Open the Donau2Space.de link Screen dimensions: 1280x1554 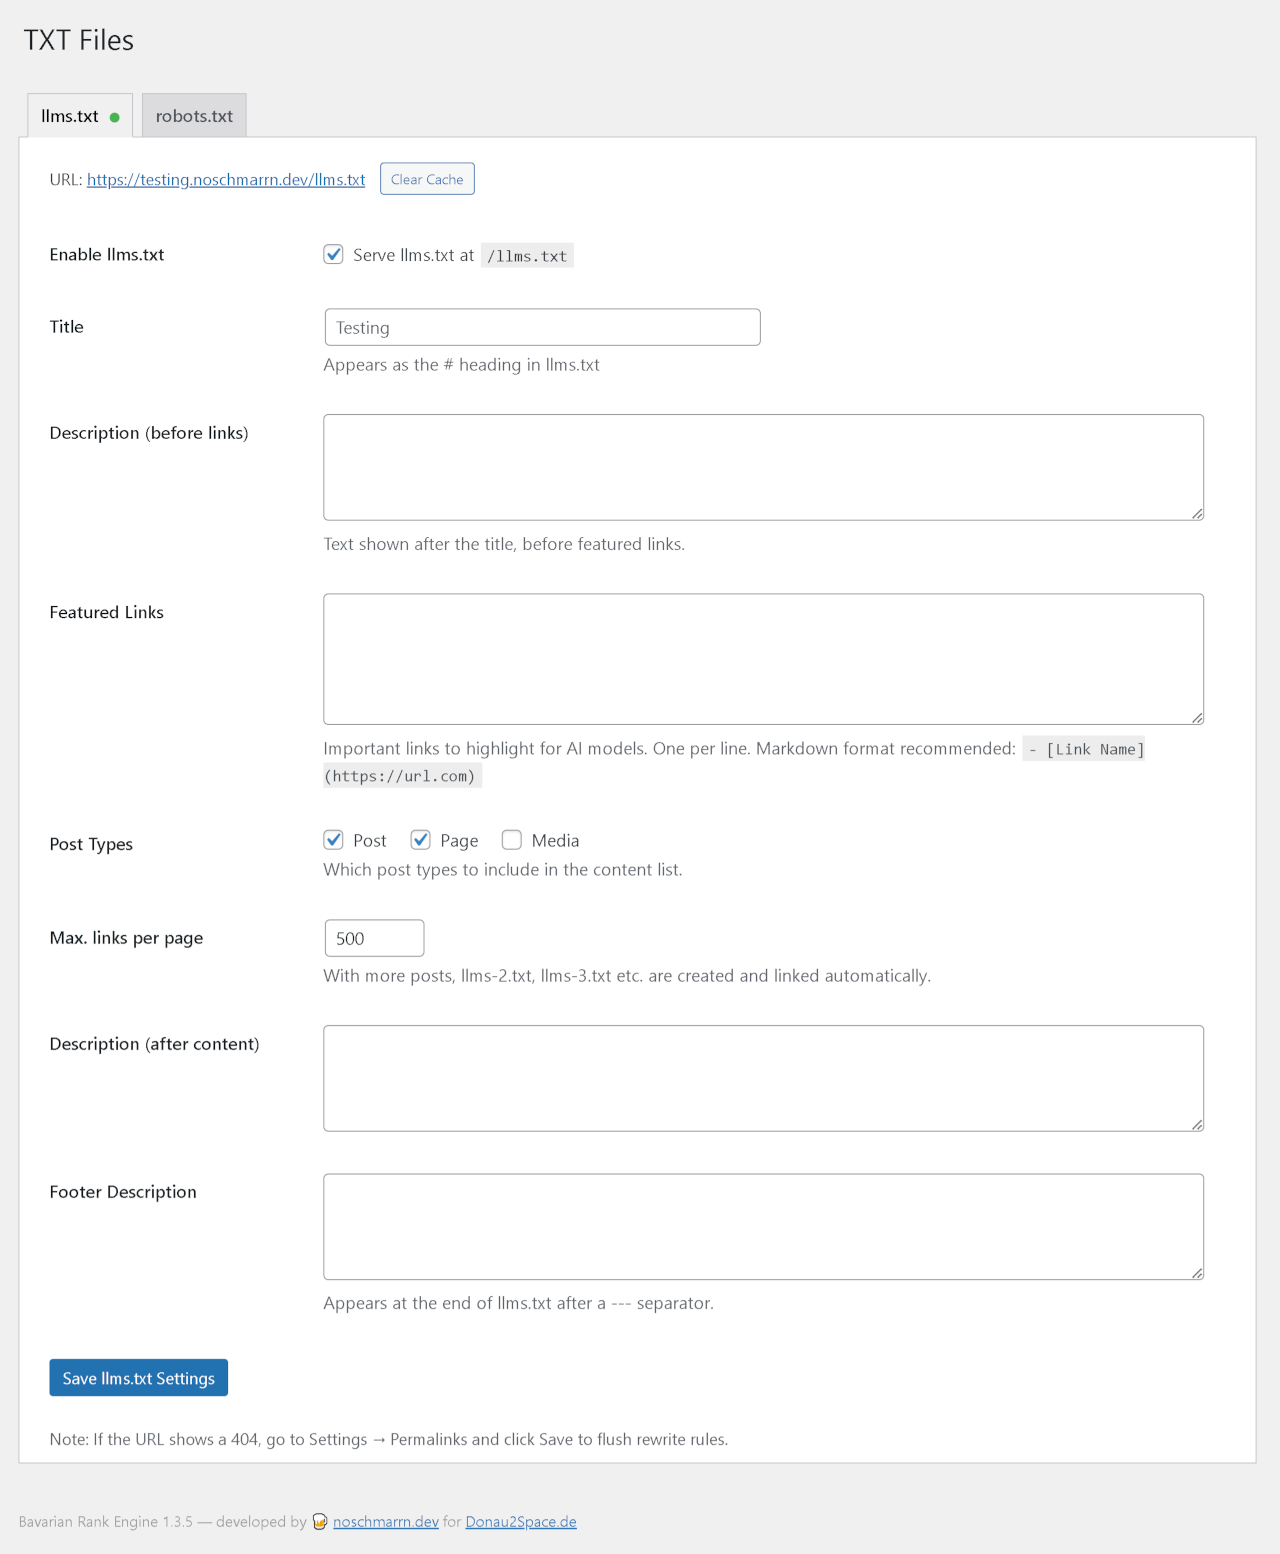[520, 1521]
